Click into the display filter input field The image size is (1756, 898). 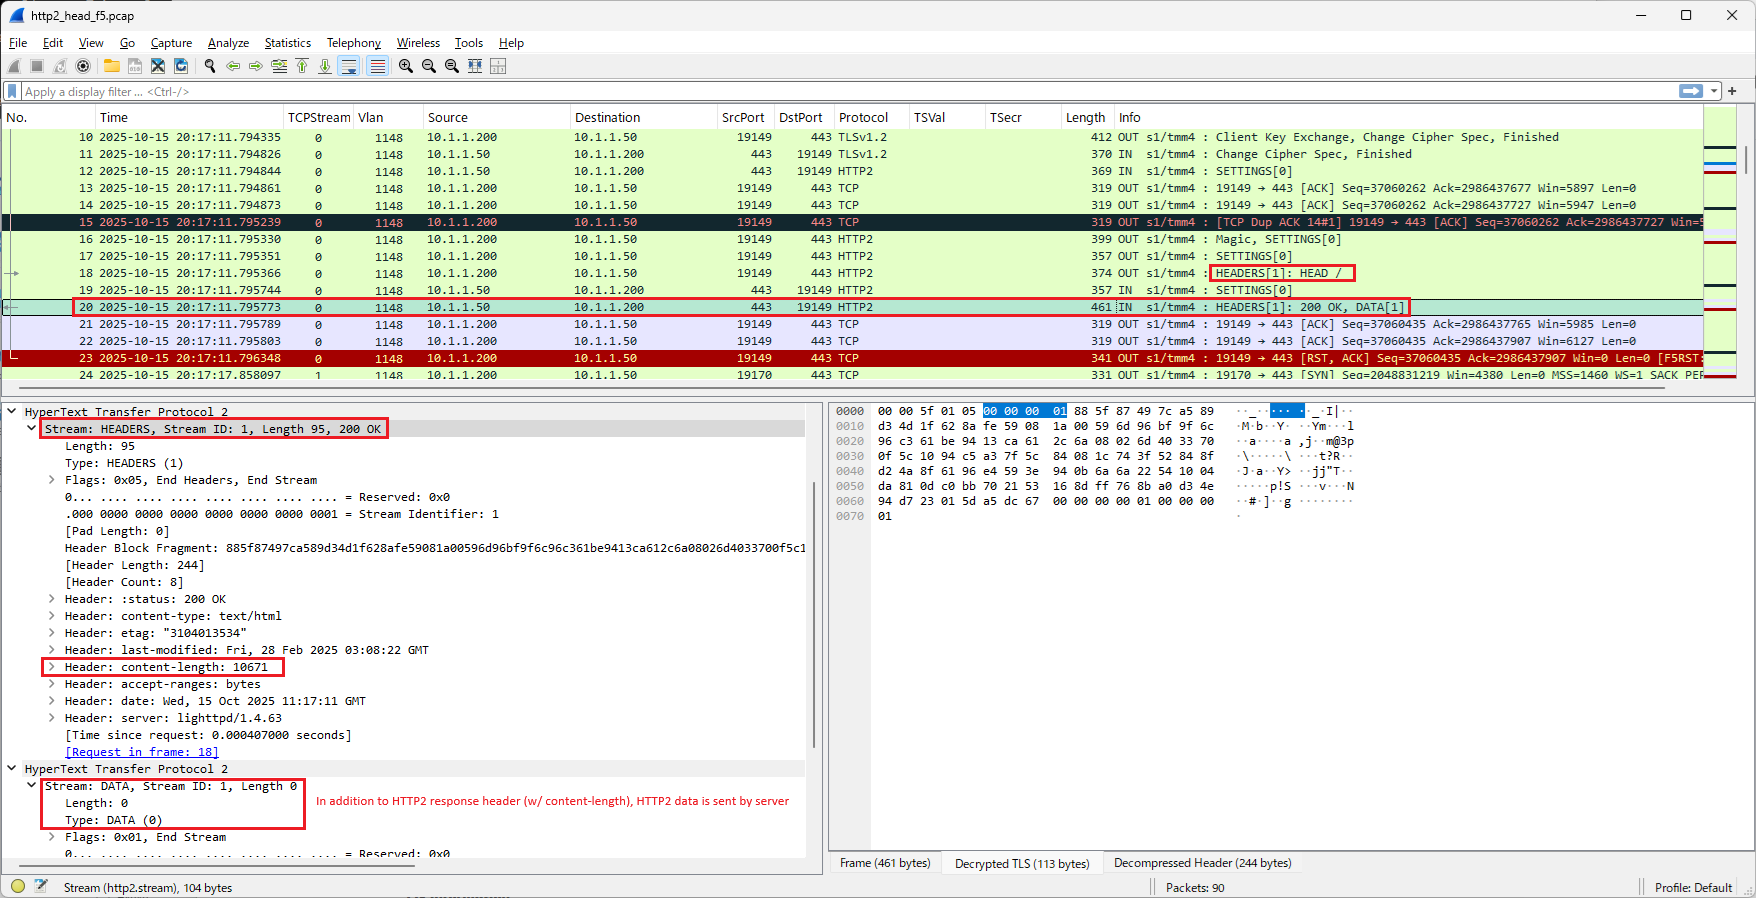click(x=848, y=91)
